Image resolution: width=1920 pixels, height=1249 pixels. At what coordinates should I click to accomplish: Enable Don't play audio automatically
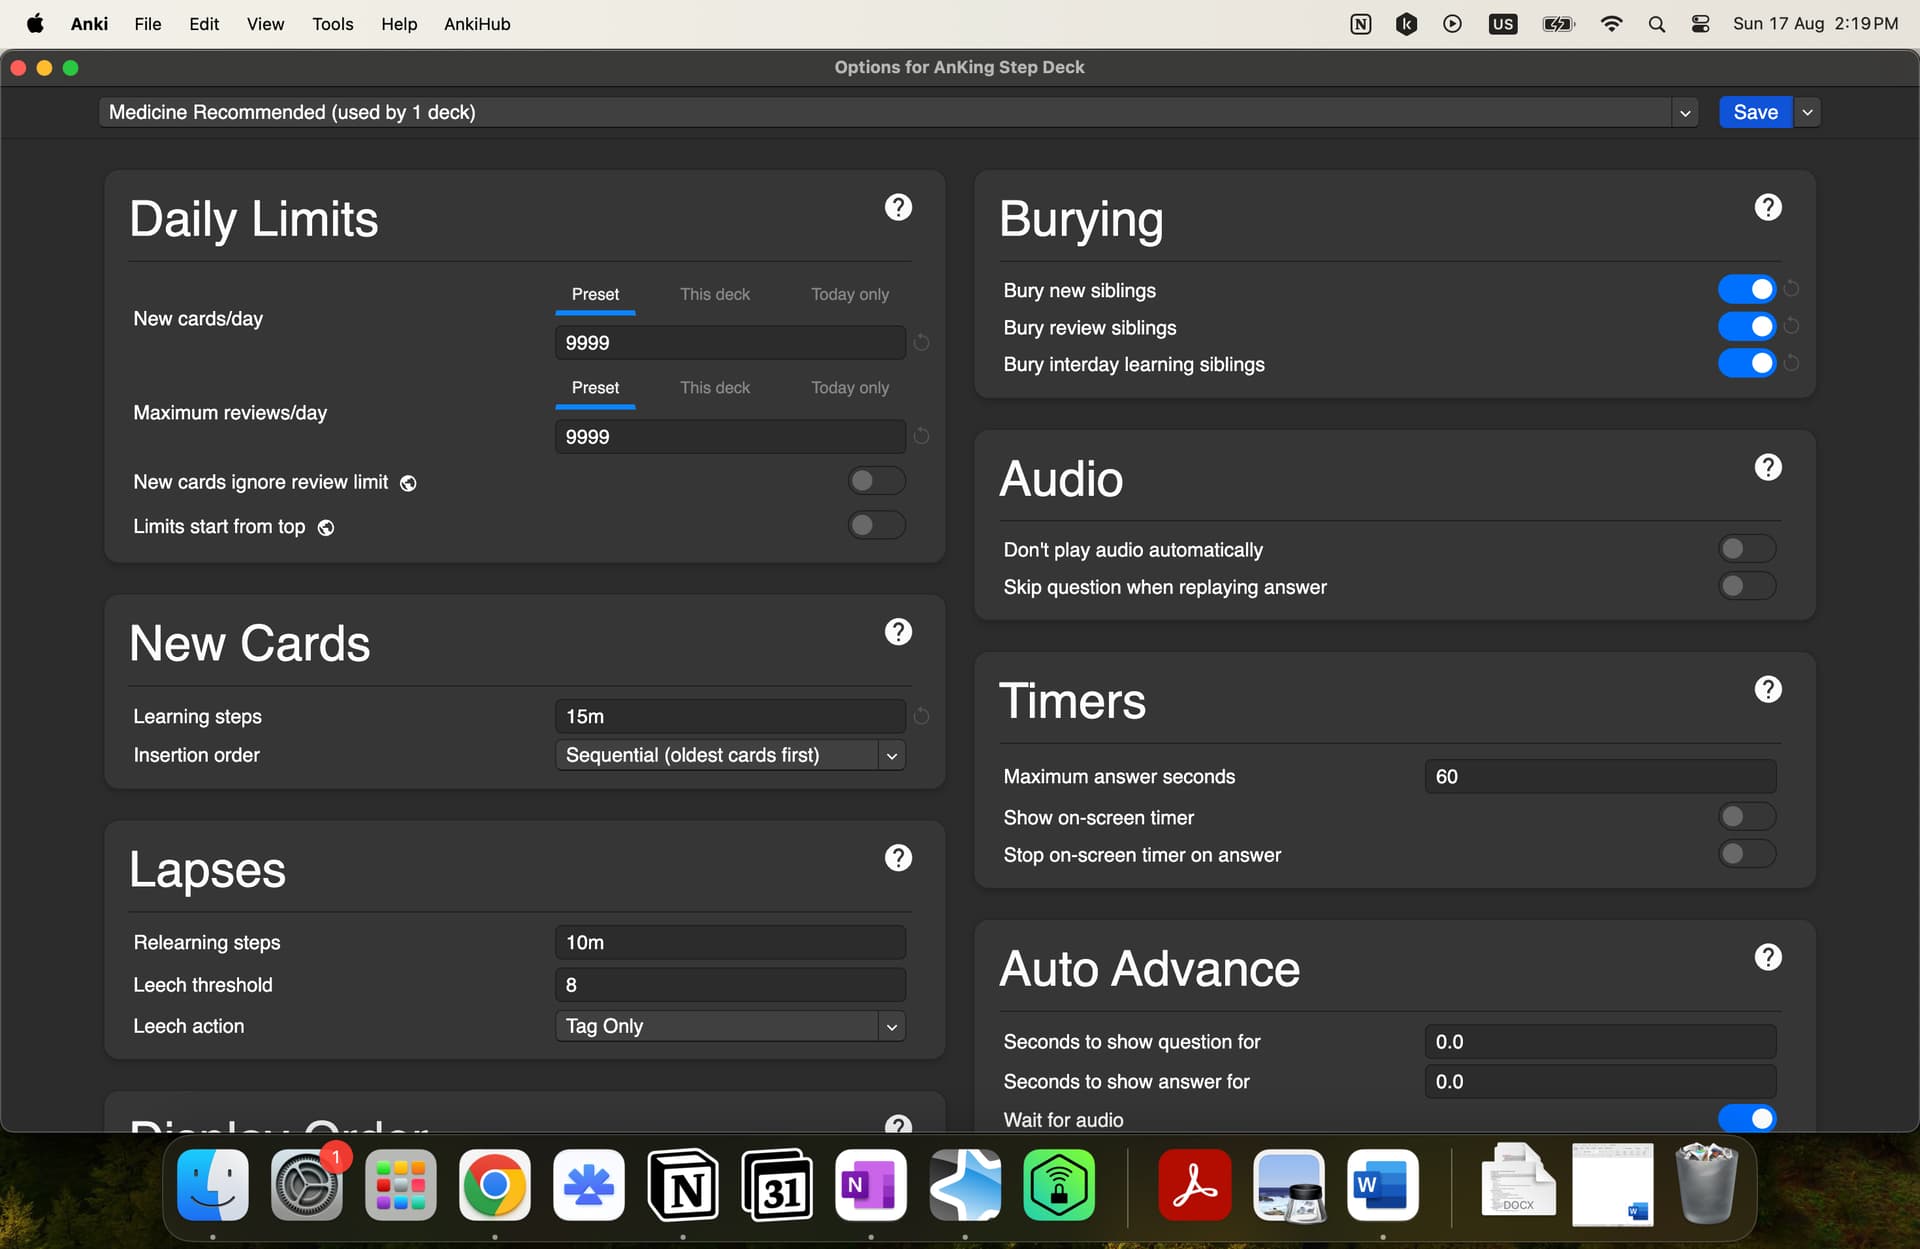click(x=1746, y=549)
